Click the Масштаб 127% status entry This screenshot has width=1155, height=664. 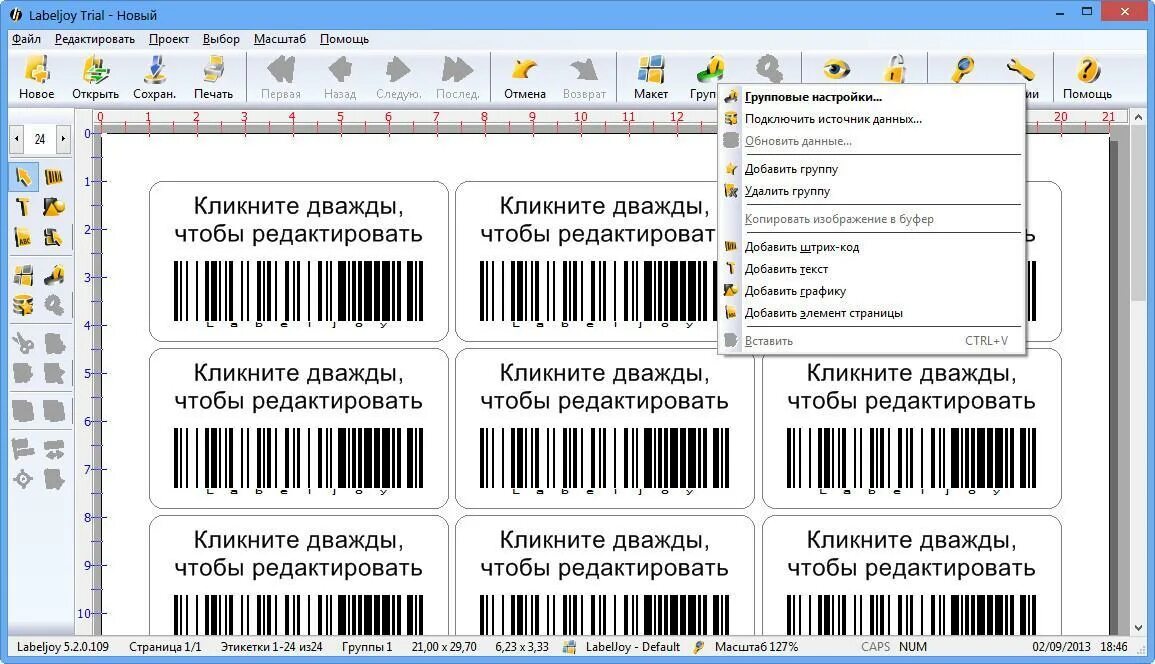(x=756, y=647)
